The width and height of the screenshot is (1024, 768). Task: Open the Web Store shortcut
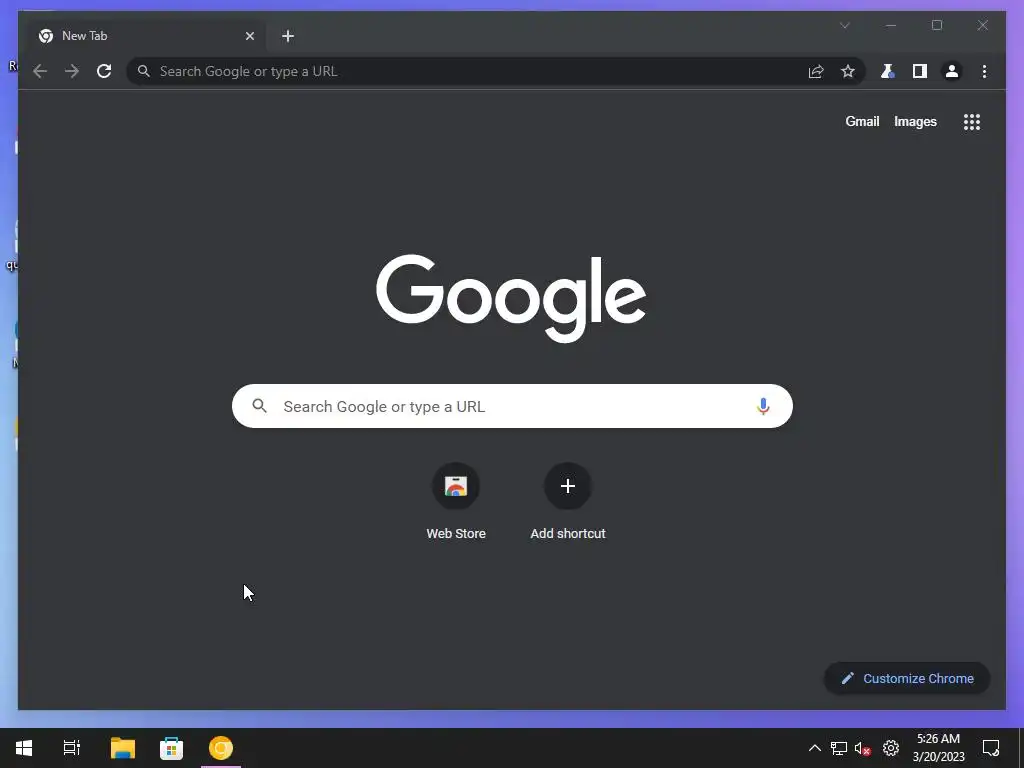pos(456,502)
